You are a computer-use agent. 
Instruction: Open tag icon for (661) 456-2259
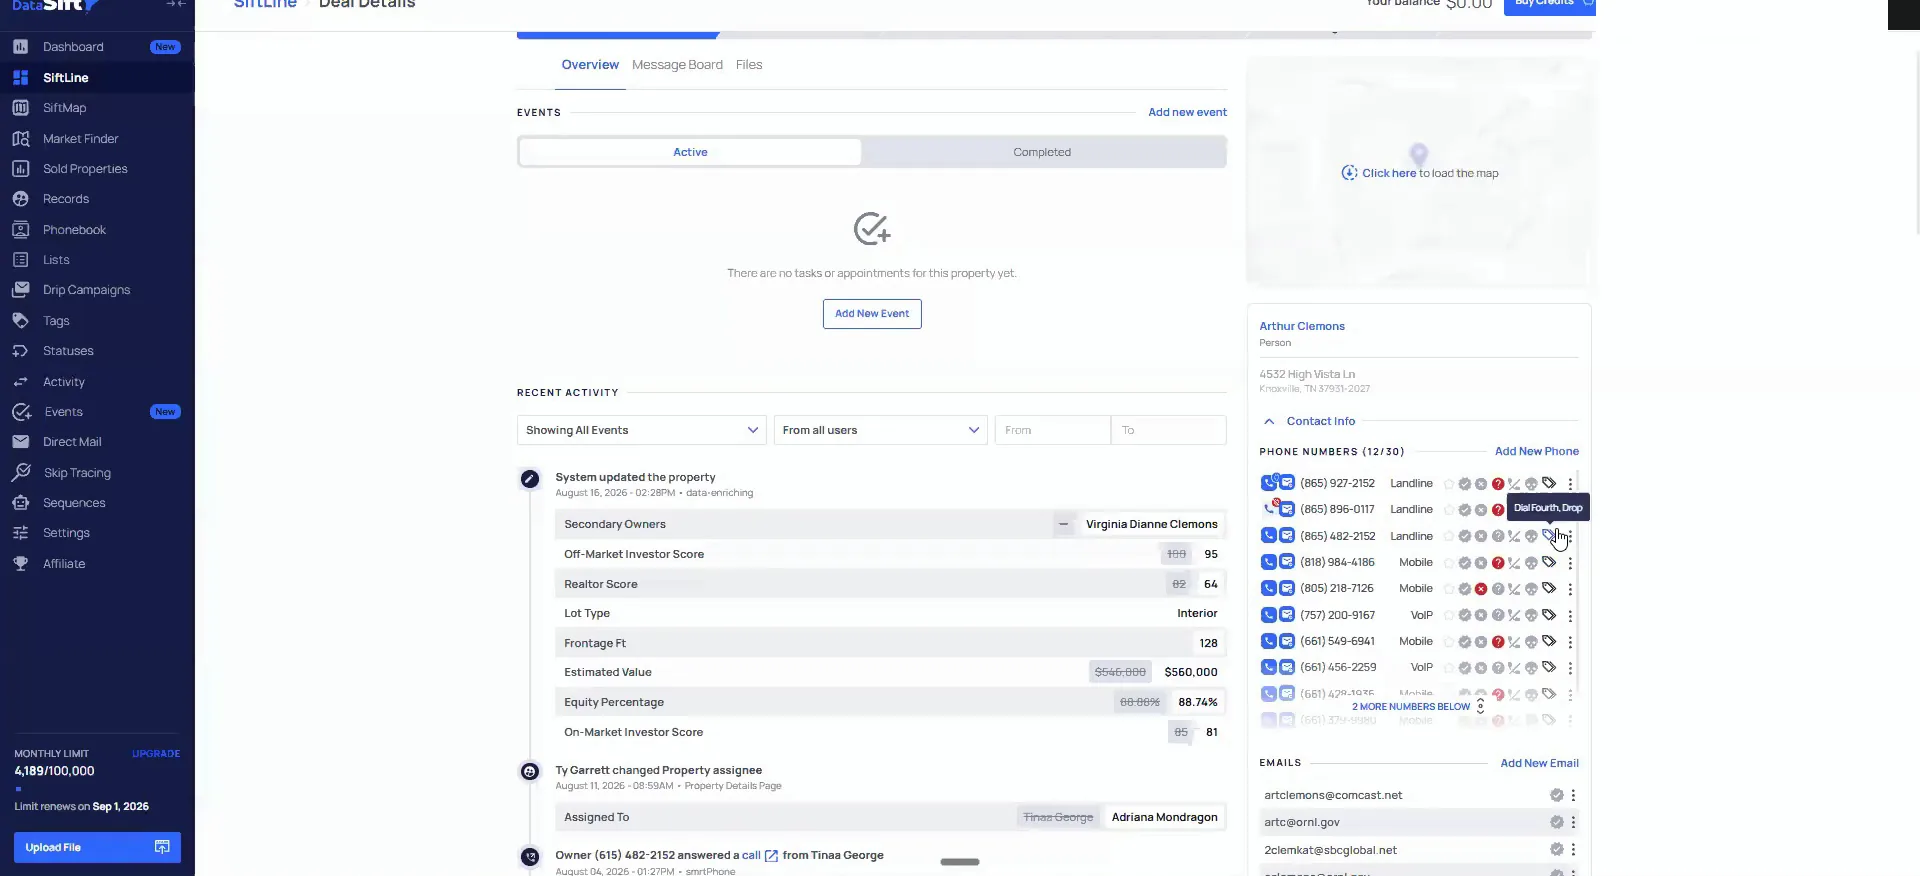point(1549,668)
